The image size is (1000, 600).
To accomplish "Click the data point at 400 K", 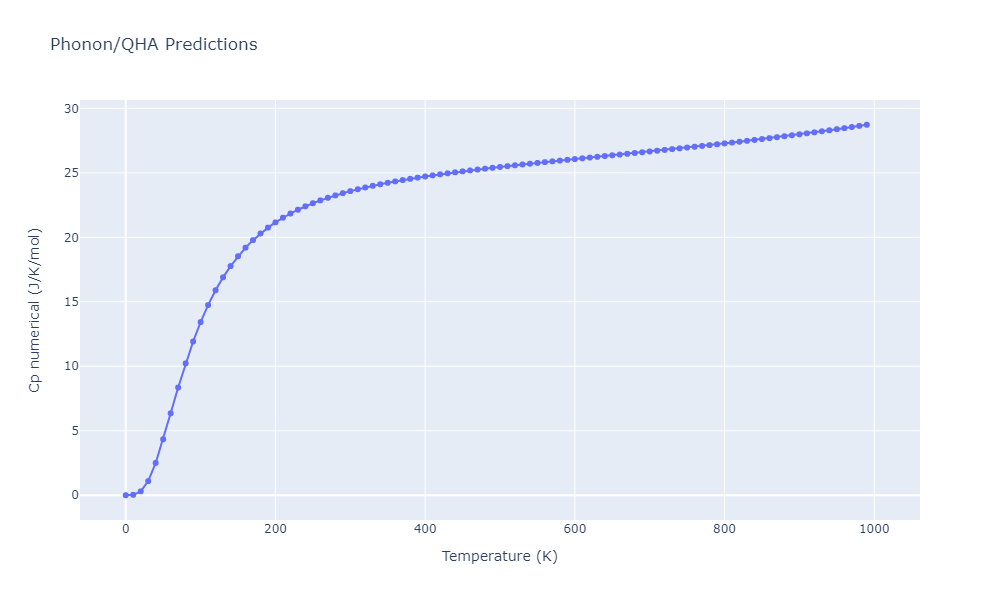I will (425, 177).
